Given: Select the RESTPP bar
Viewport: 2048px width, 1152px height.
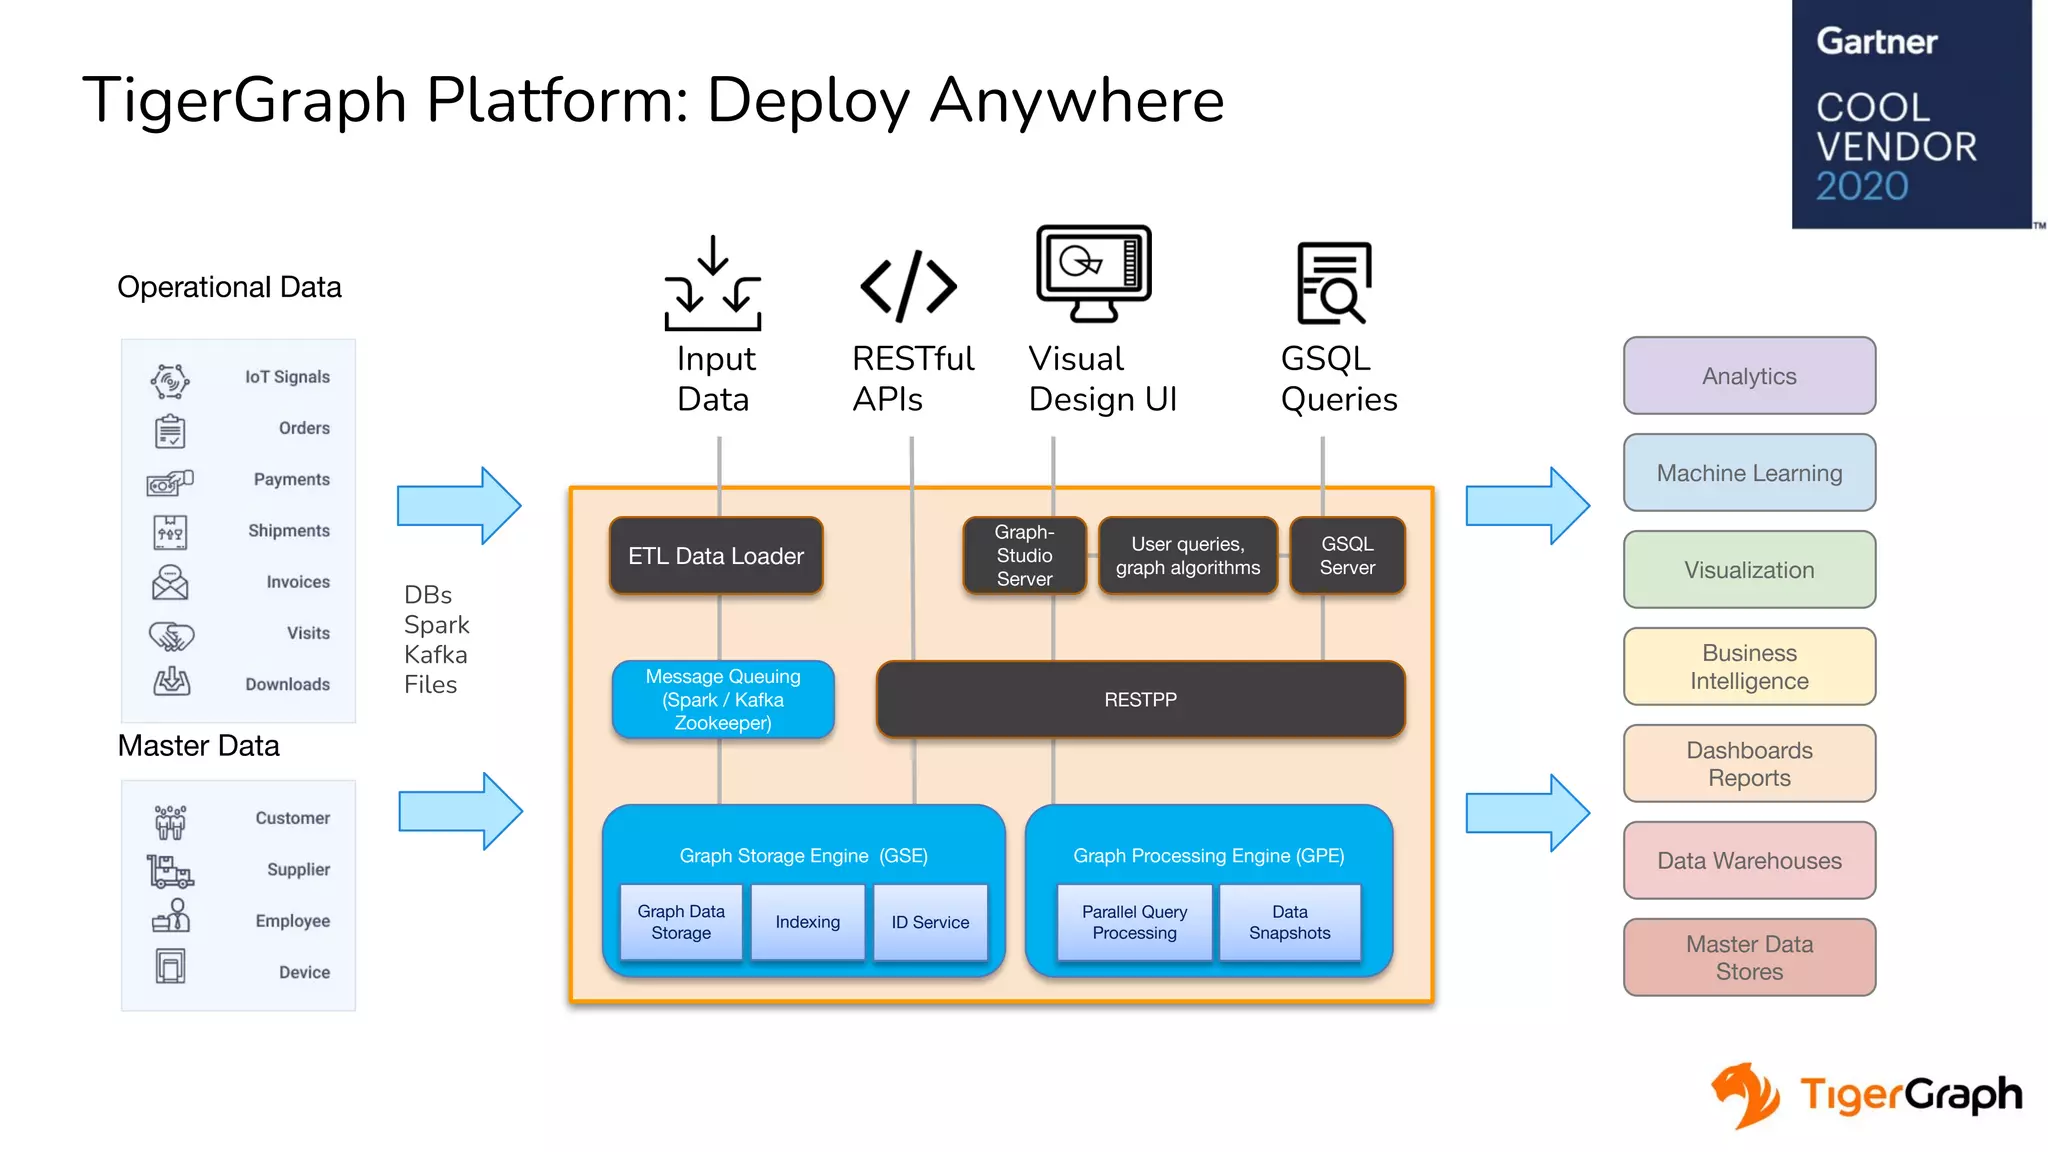Looking at the screenshot, I should pos(1140,700).
